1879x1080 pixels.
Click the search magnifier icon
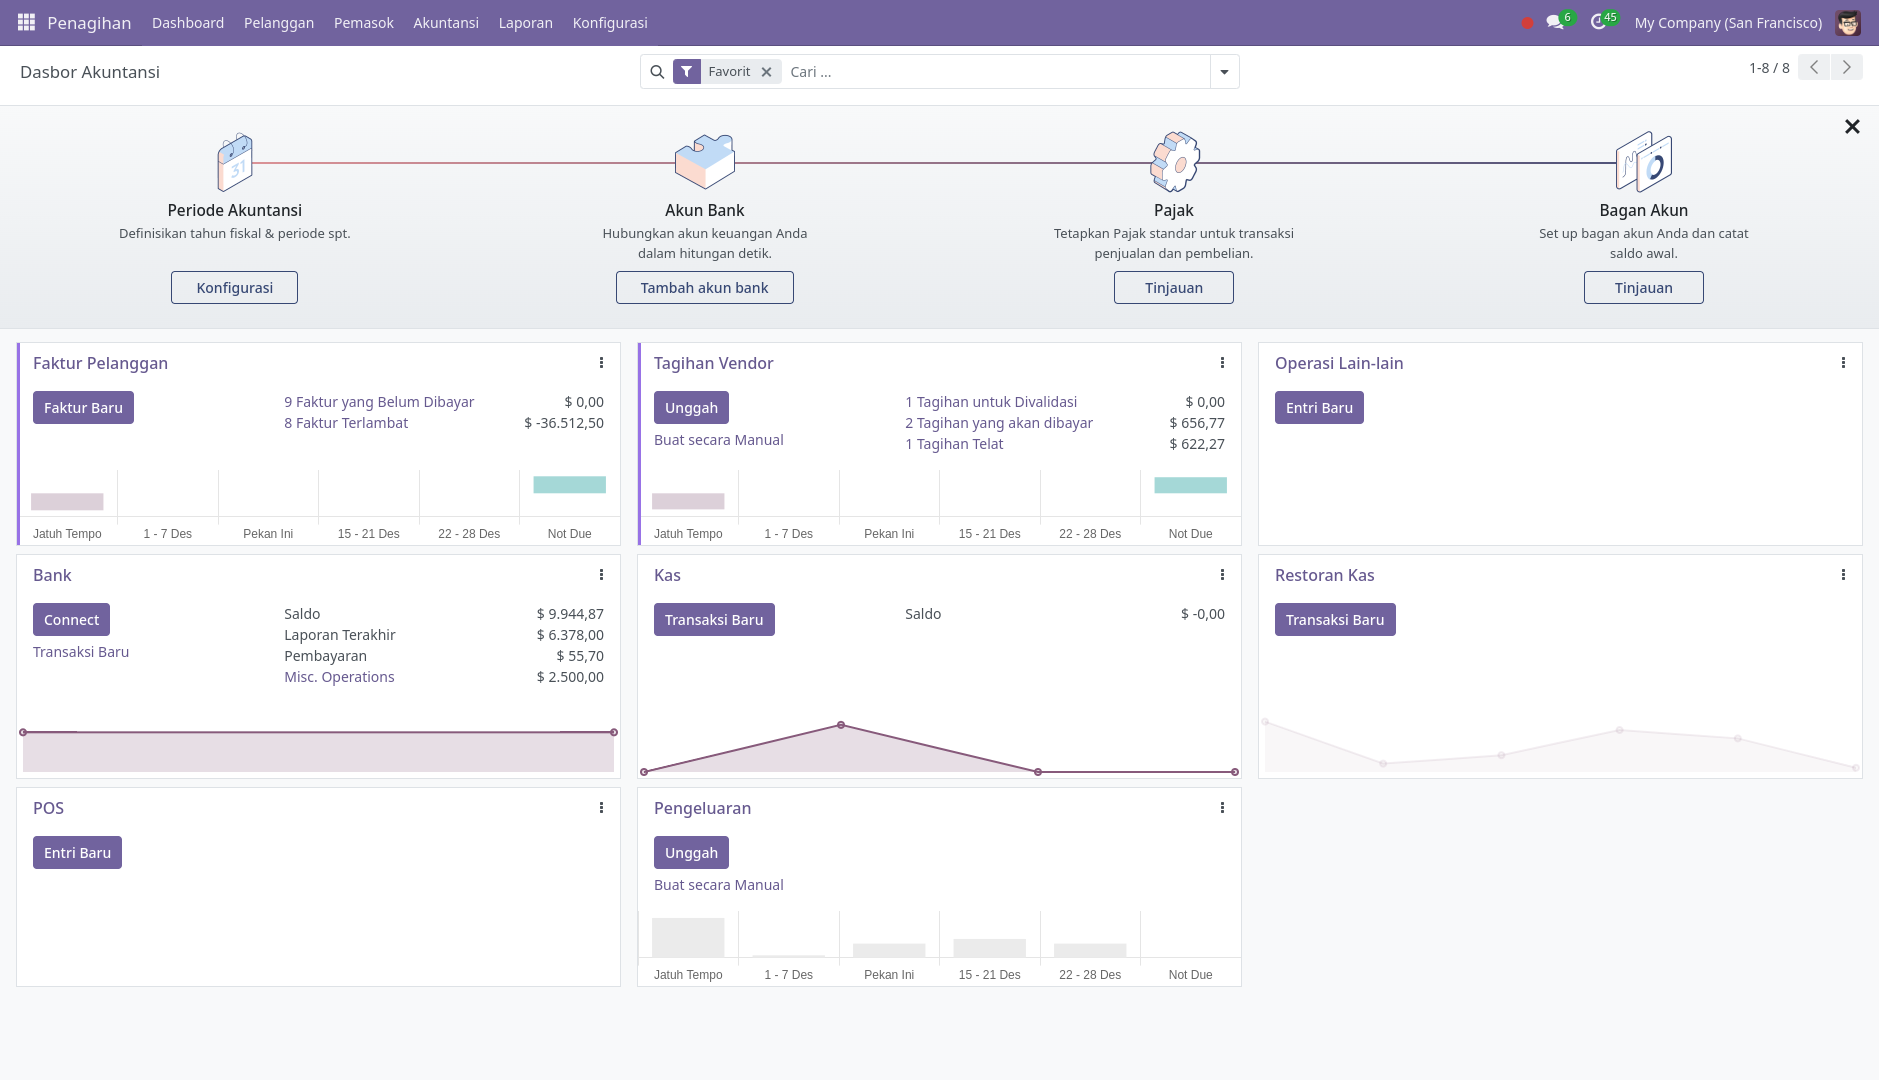coord(657,72)
